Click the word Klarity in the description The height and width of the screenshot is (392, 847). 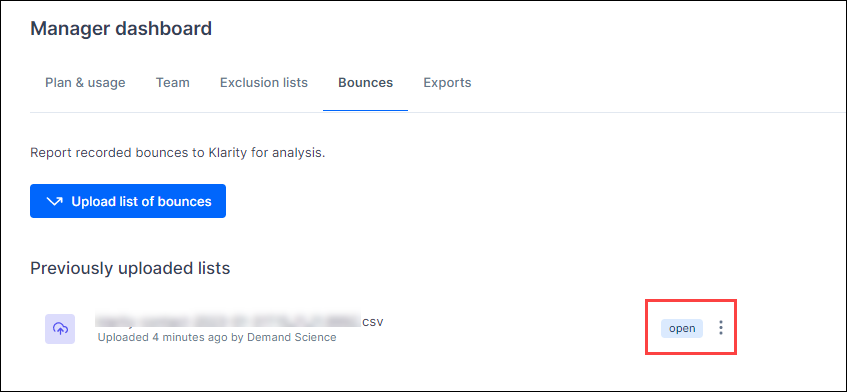[x=227, y=153]
